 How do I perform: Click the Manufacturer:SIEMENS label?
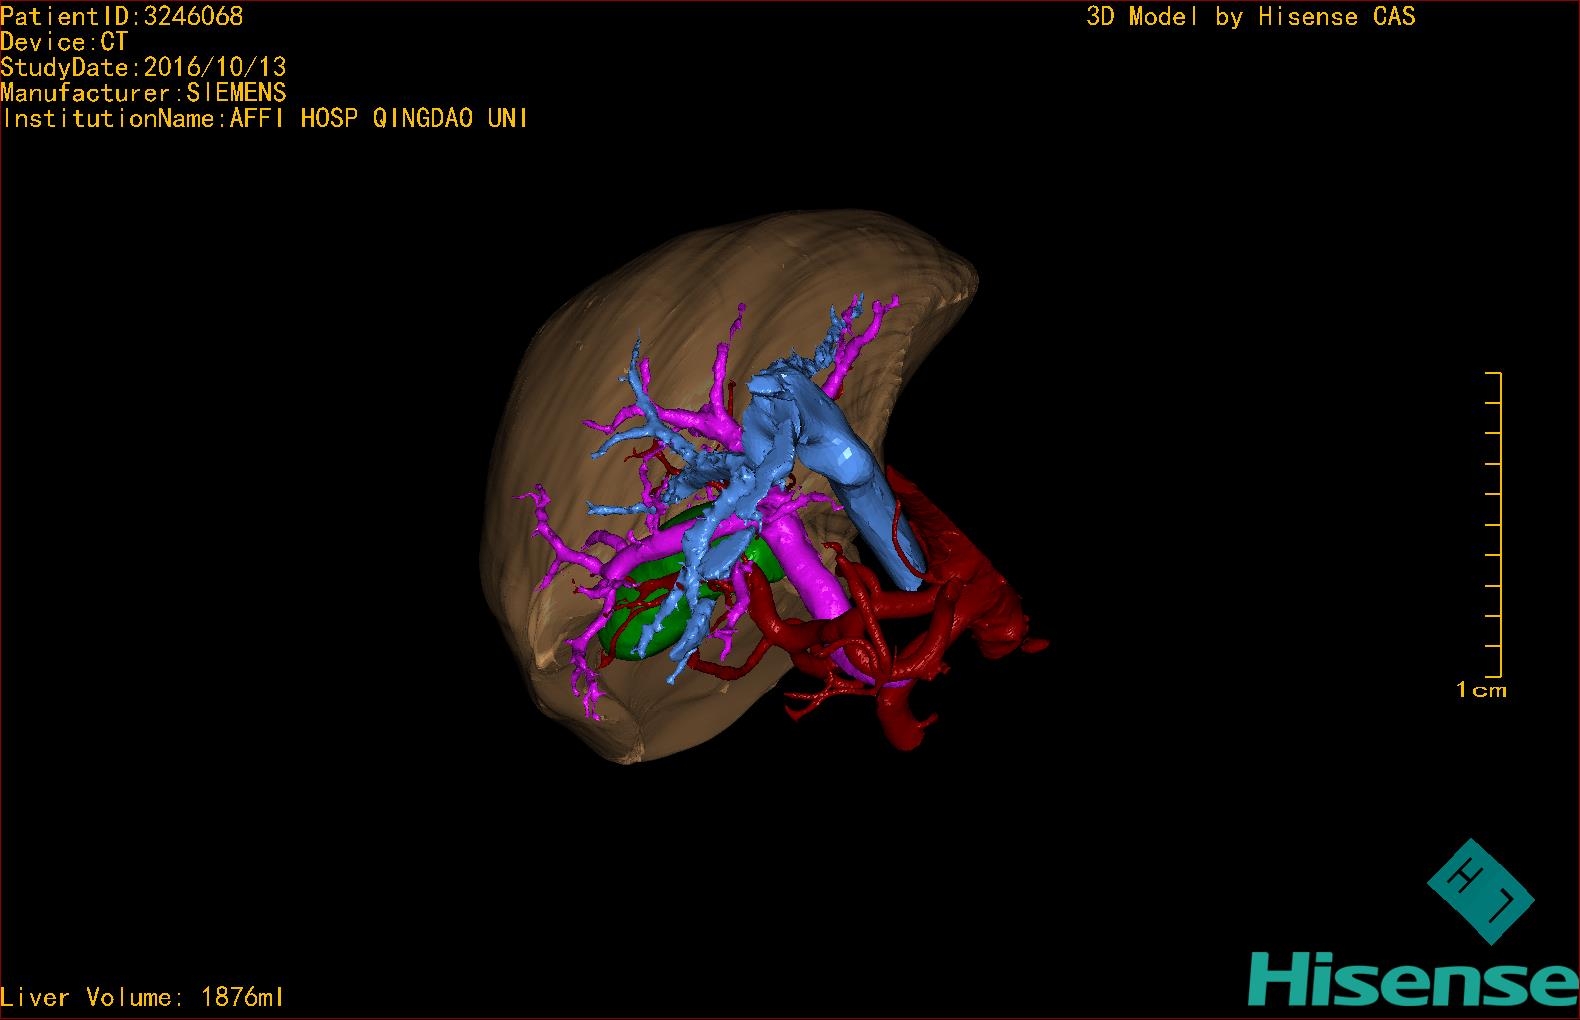tap(144, 93)
